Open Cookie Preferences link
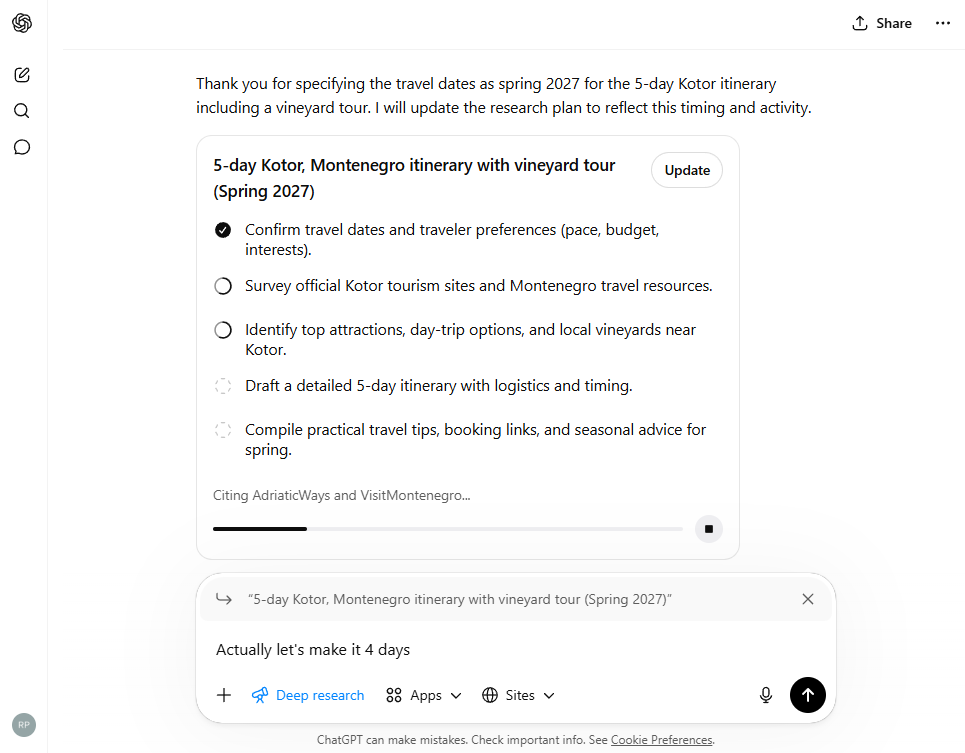 (x=661, y=740)
